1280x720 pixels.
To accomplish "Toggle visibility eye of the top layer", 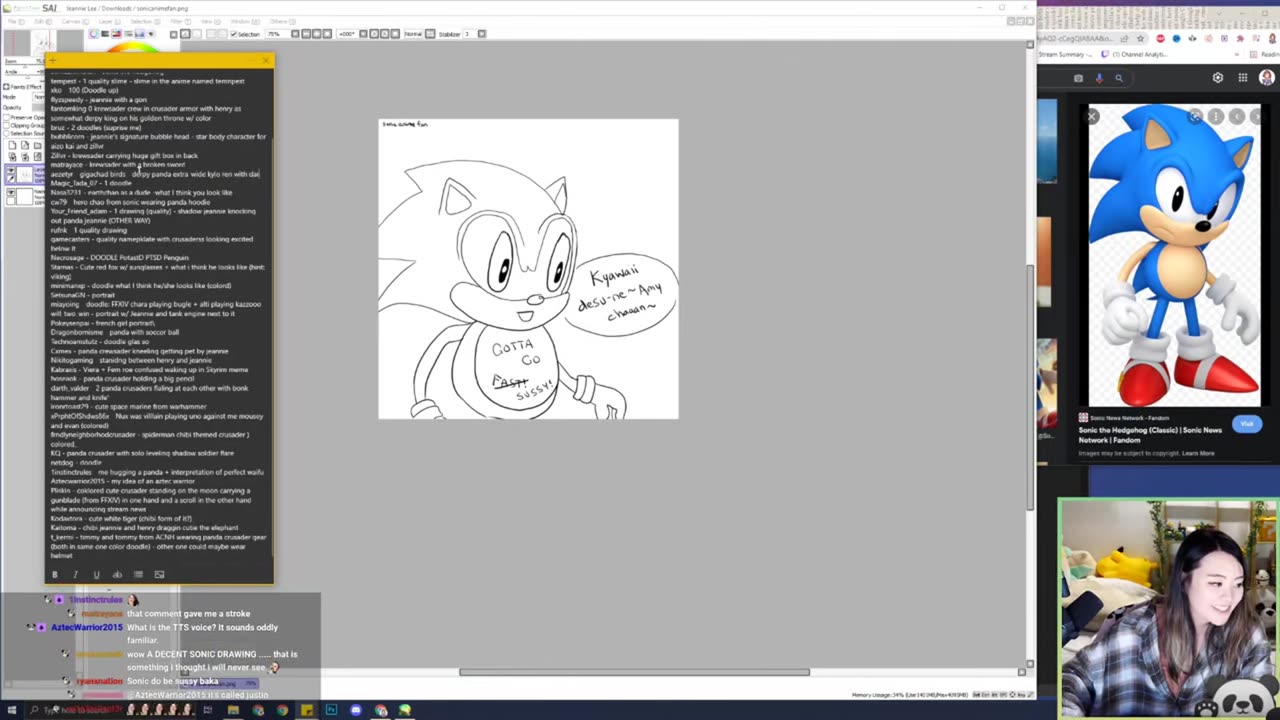I will point(10,170).
